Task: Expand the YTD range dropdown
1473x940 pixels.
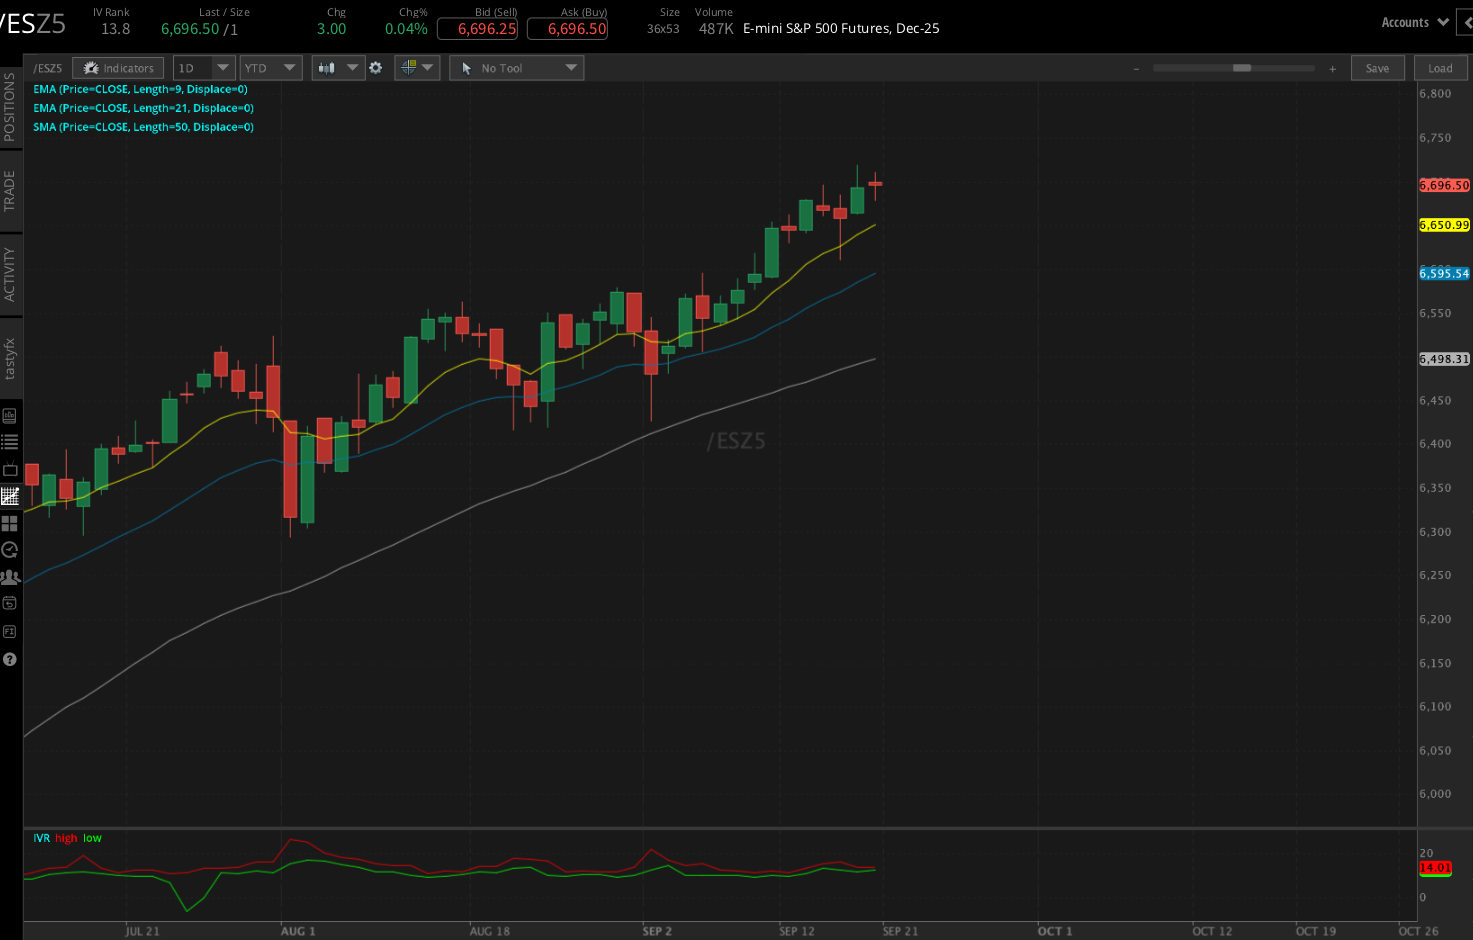Action: coord(270,67)
